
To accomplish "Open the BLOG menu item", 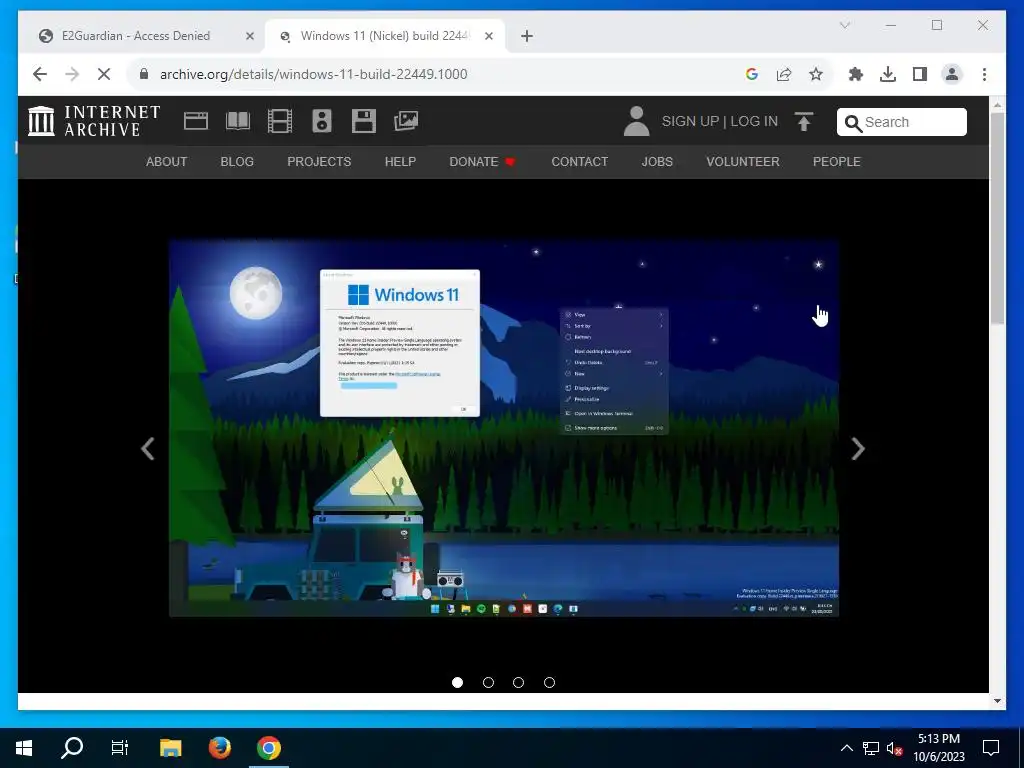I will [x=237, y=162].
